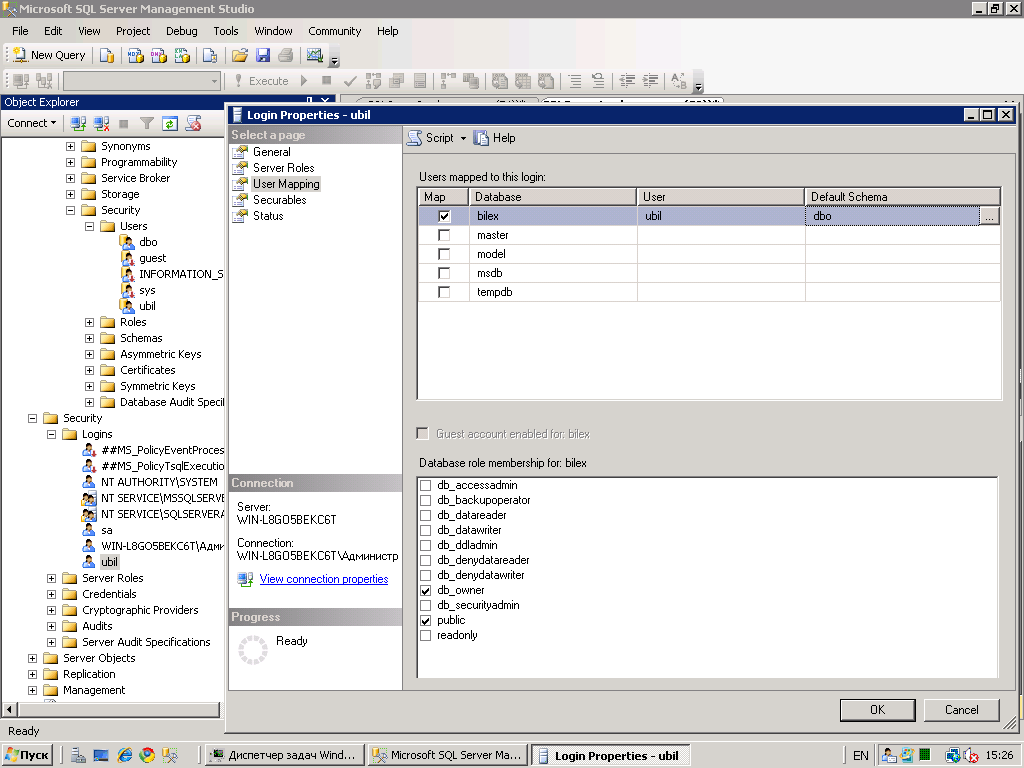Open Help in Login Properties dialog

tap(494, 138)
